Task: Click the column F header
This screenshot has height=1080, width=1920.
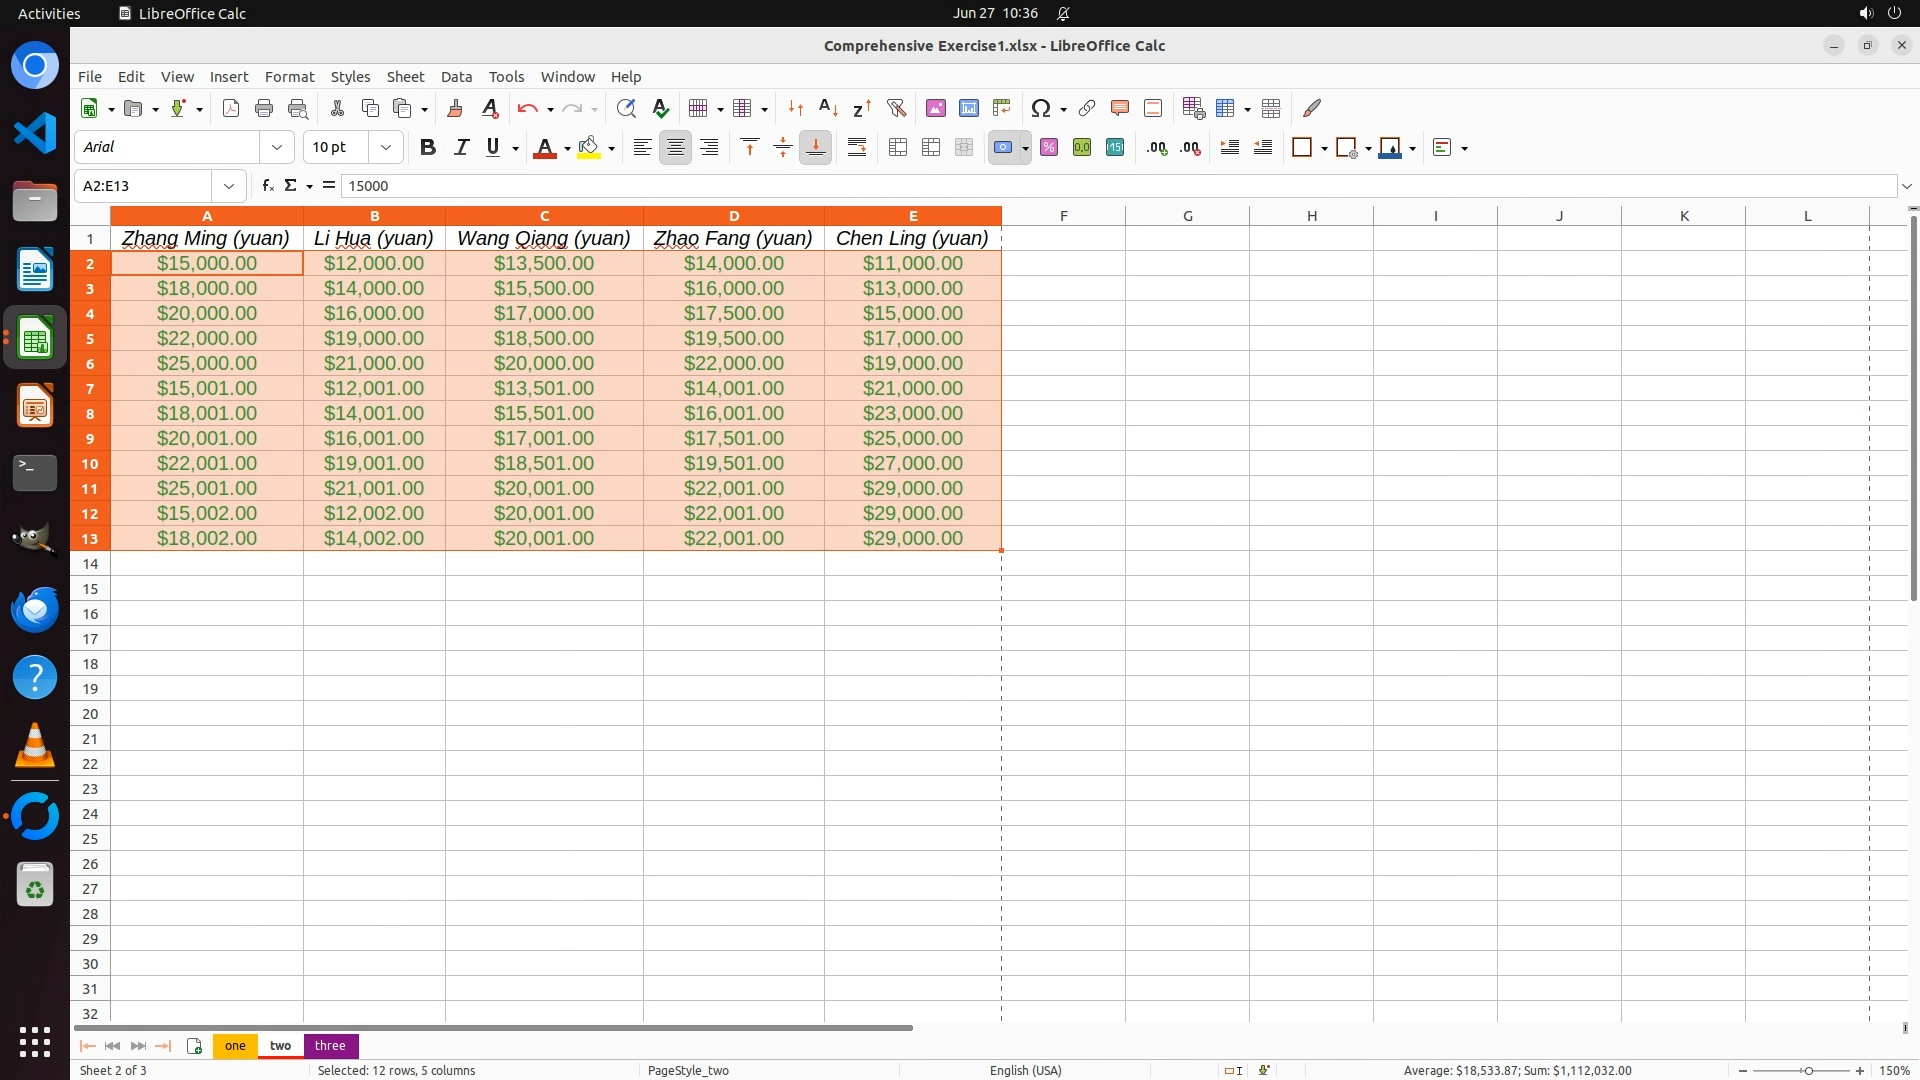Action: coord(1063,216)
